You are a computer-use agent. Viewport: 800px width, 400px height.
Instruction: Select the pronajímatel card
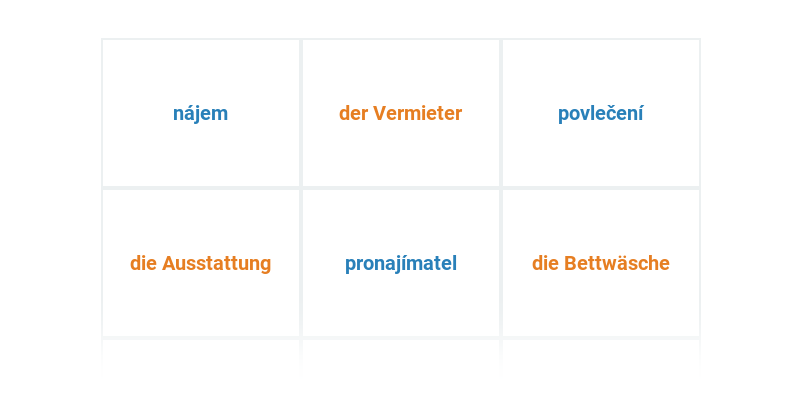(x=400, y=263)
